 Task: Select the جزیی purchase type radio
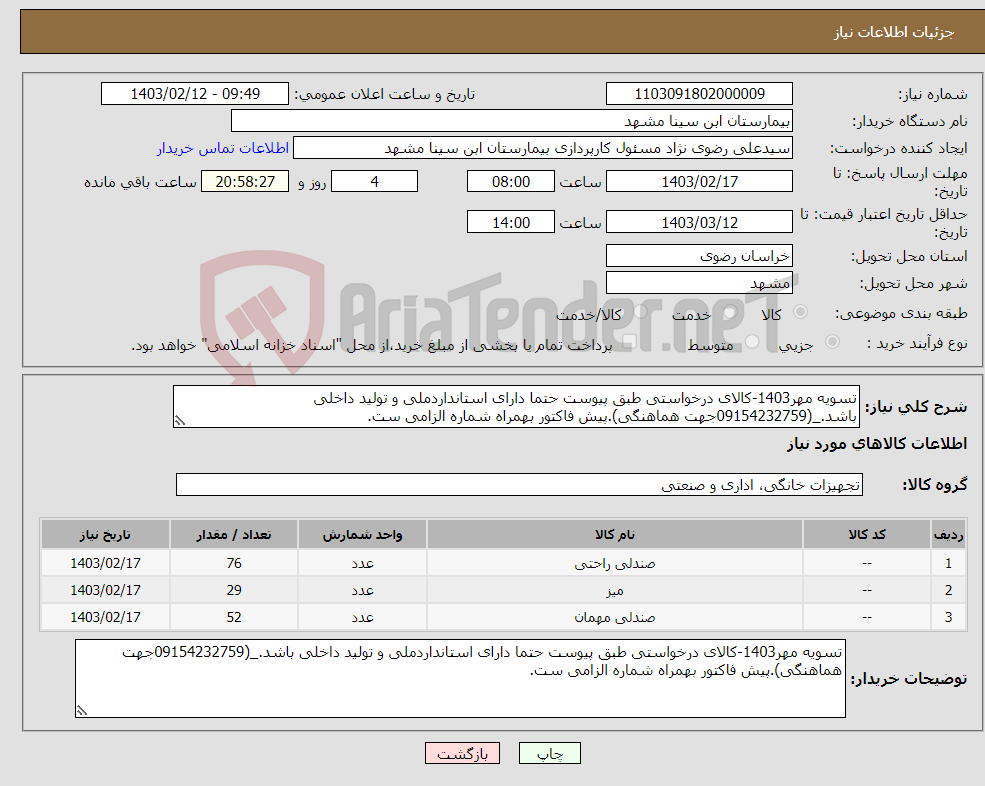click(832, 342)
